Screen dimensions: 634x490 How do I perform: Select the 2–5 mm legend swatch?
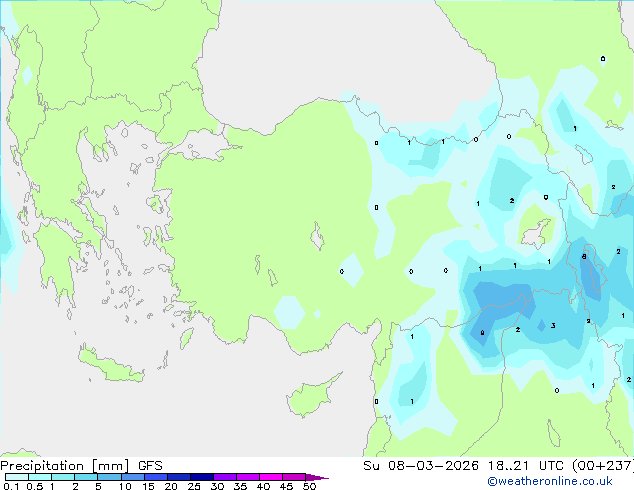click(86, 477)
